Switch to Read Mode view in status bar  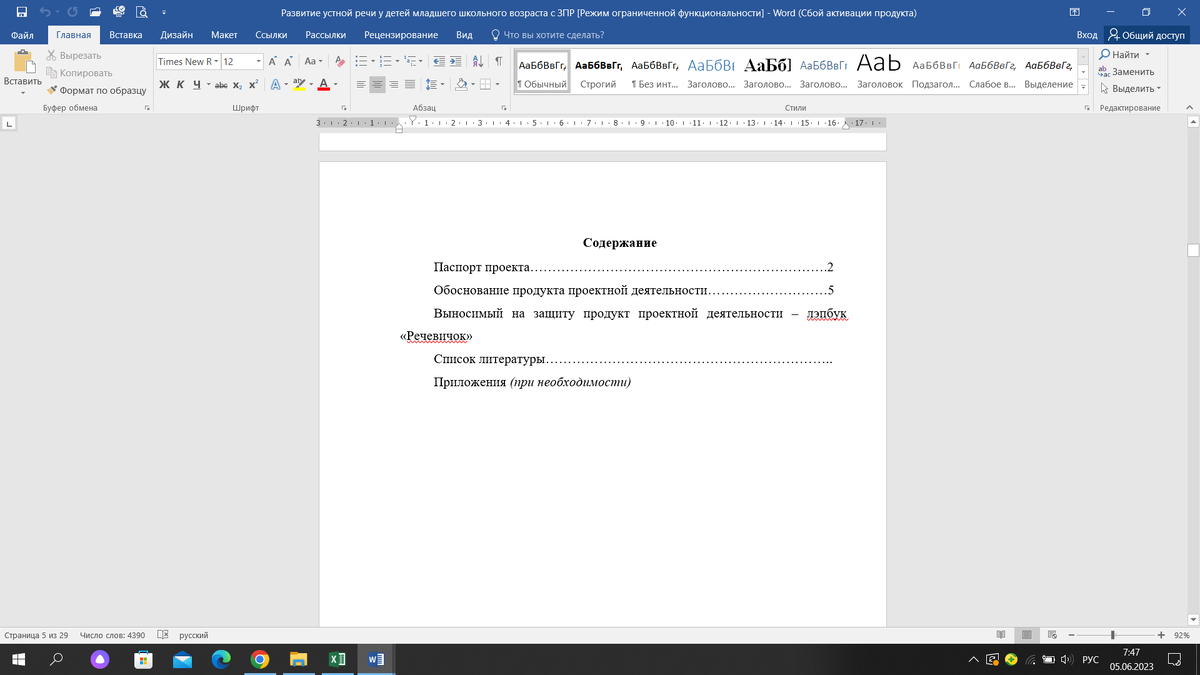pos(1002,635)
